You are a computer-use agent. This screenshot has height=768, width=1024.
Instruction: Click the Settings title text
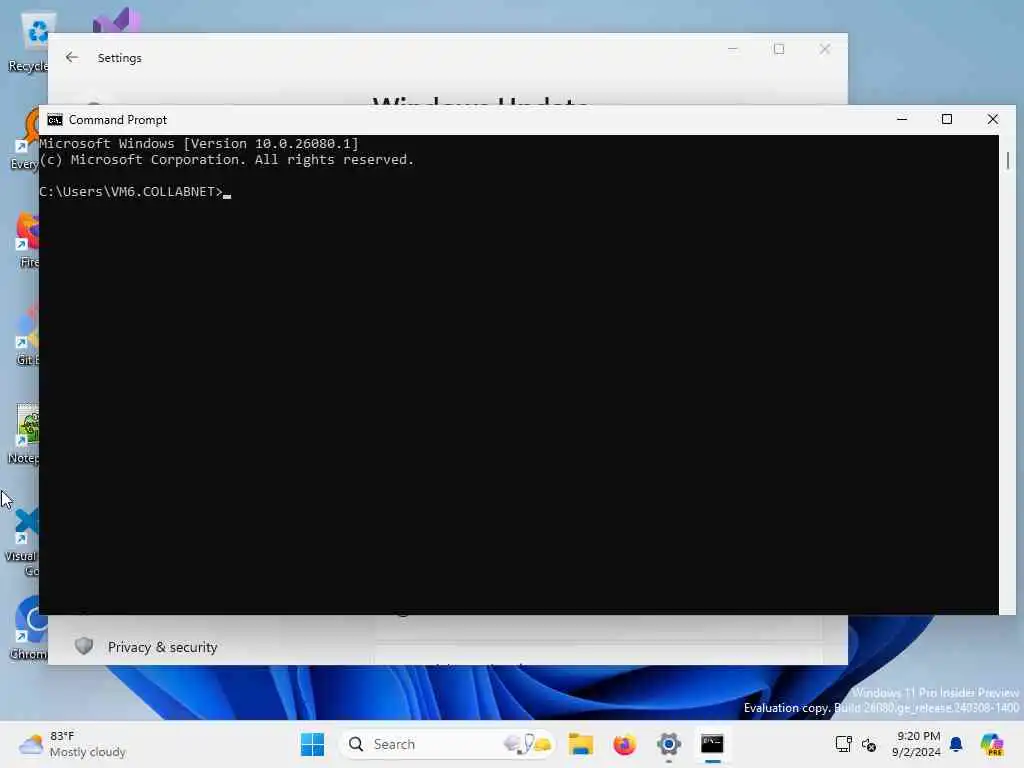point(120,58)
